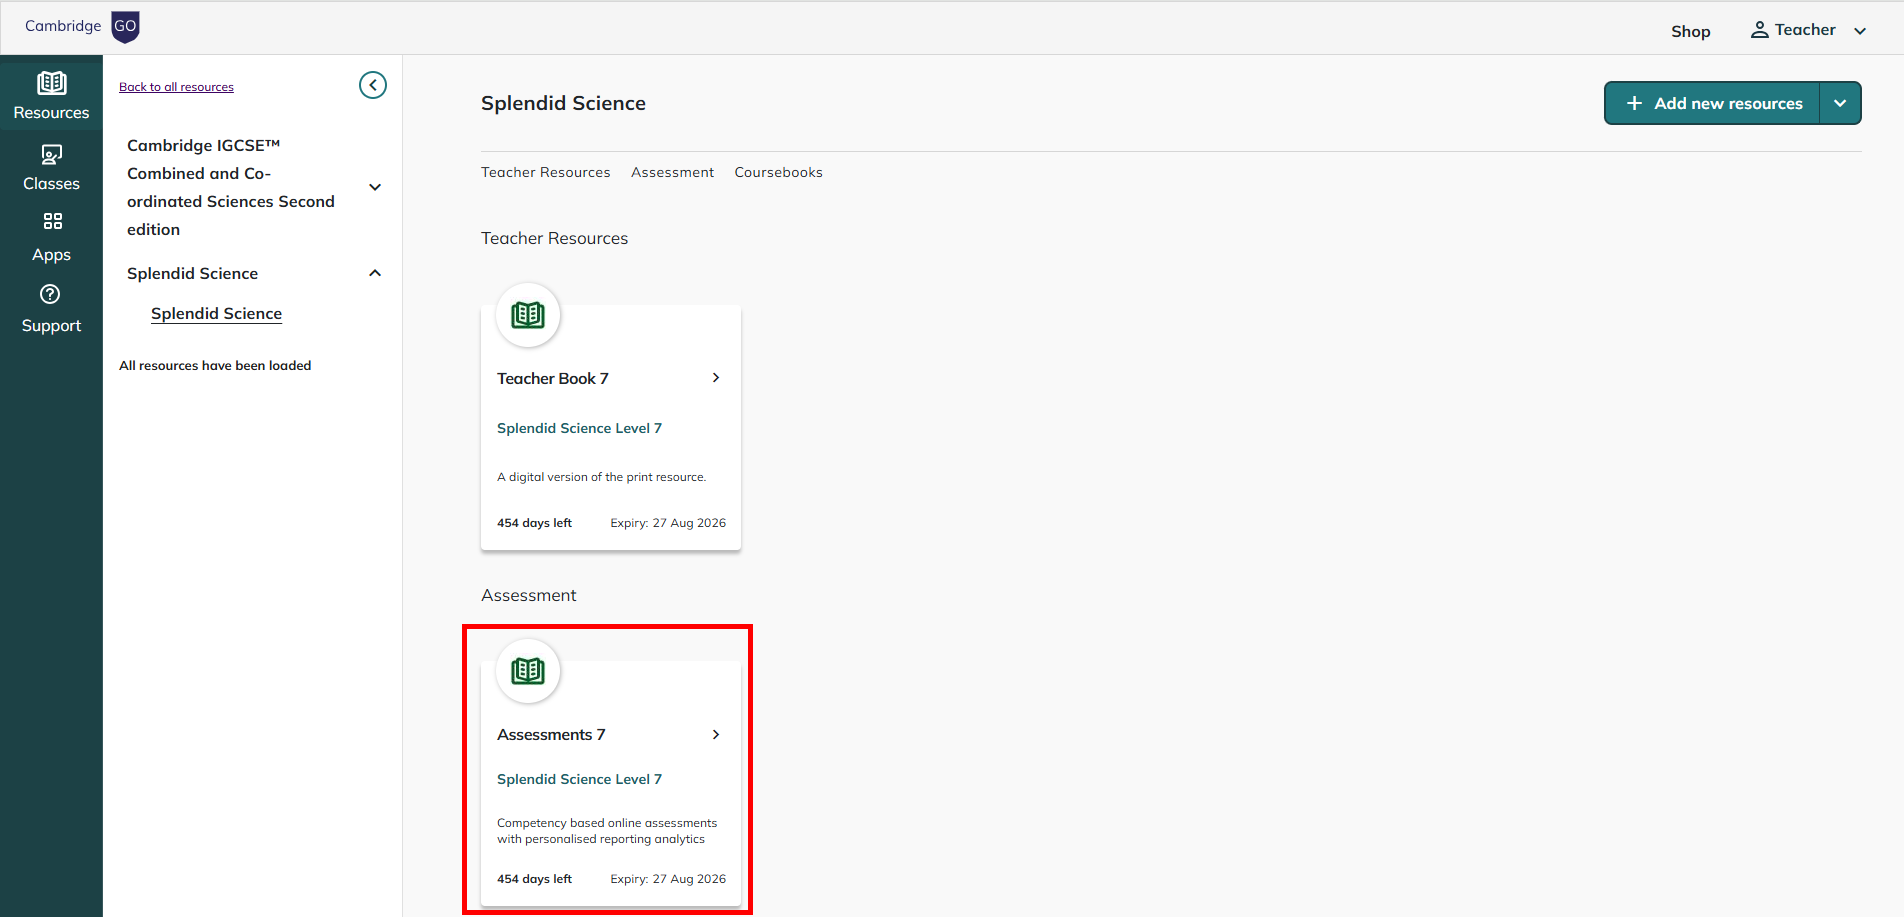The height and width of the screenshot is (917, 1904).
Task: Open the Teacher account dropdown
Action: click(x=1860, y=31)
